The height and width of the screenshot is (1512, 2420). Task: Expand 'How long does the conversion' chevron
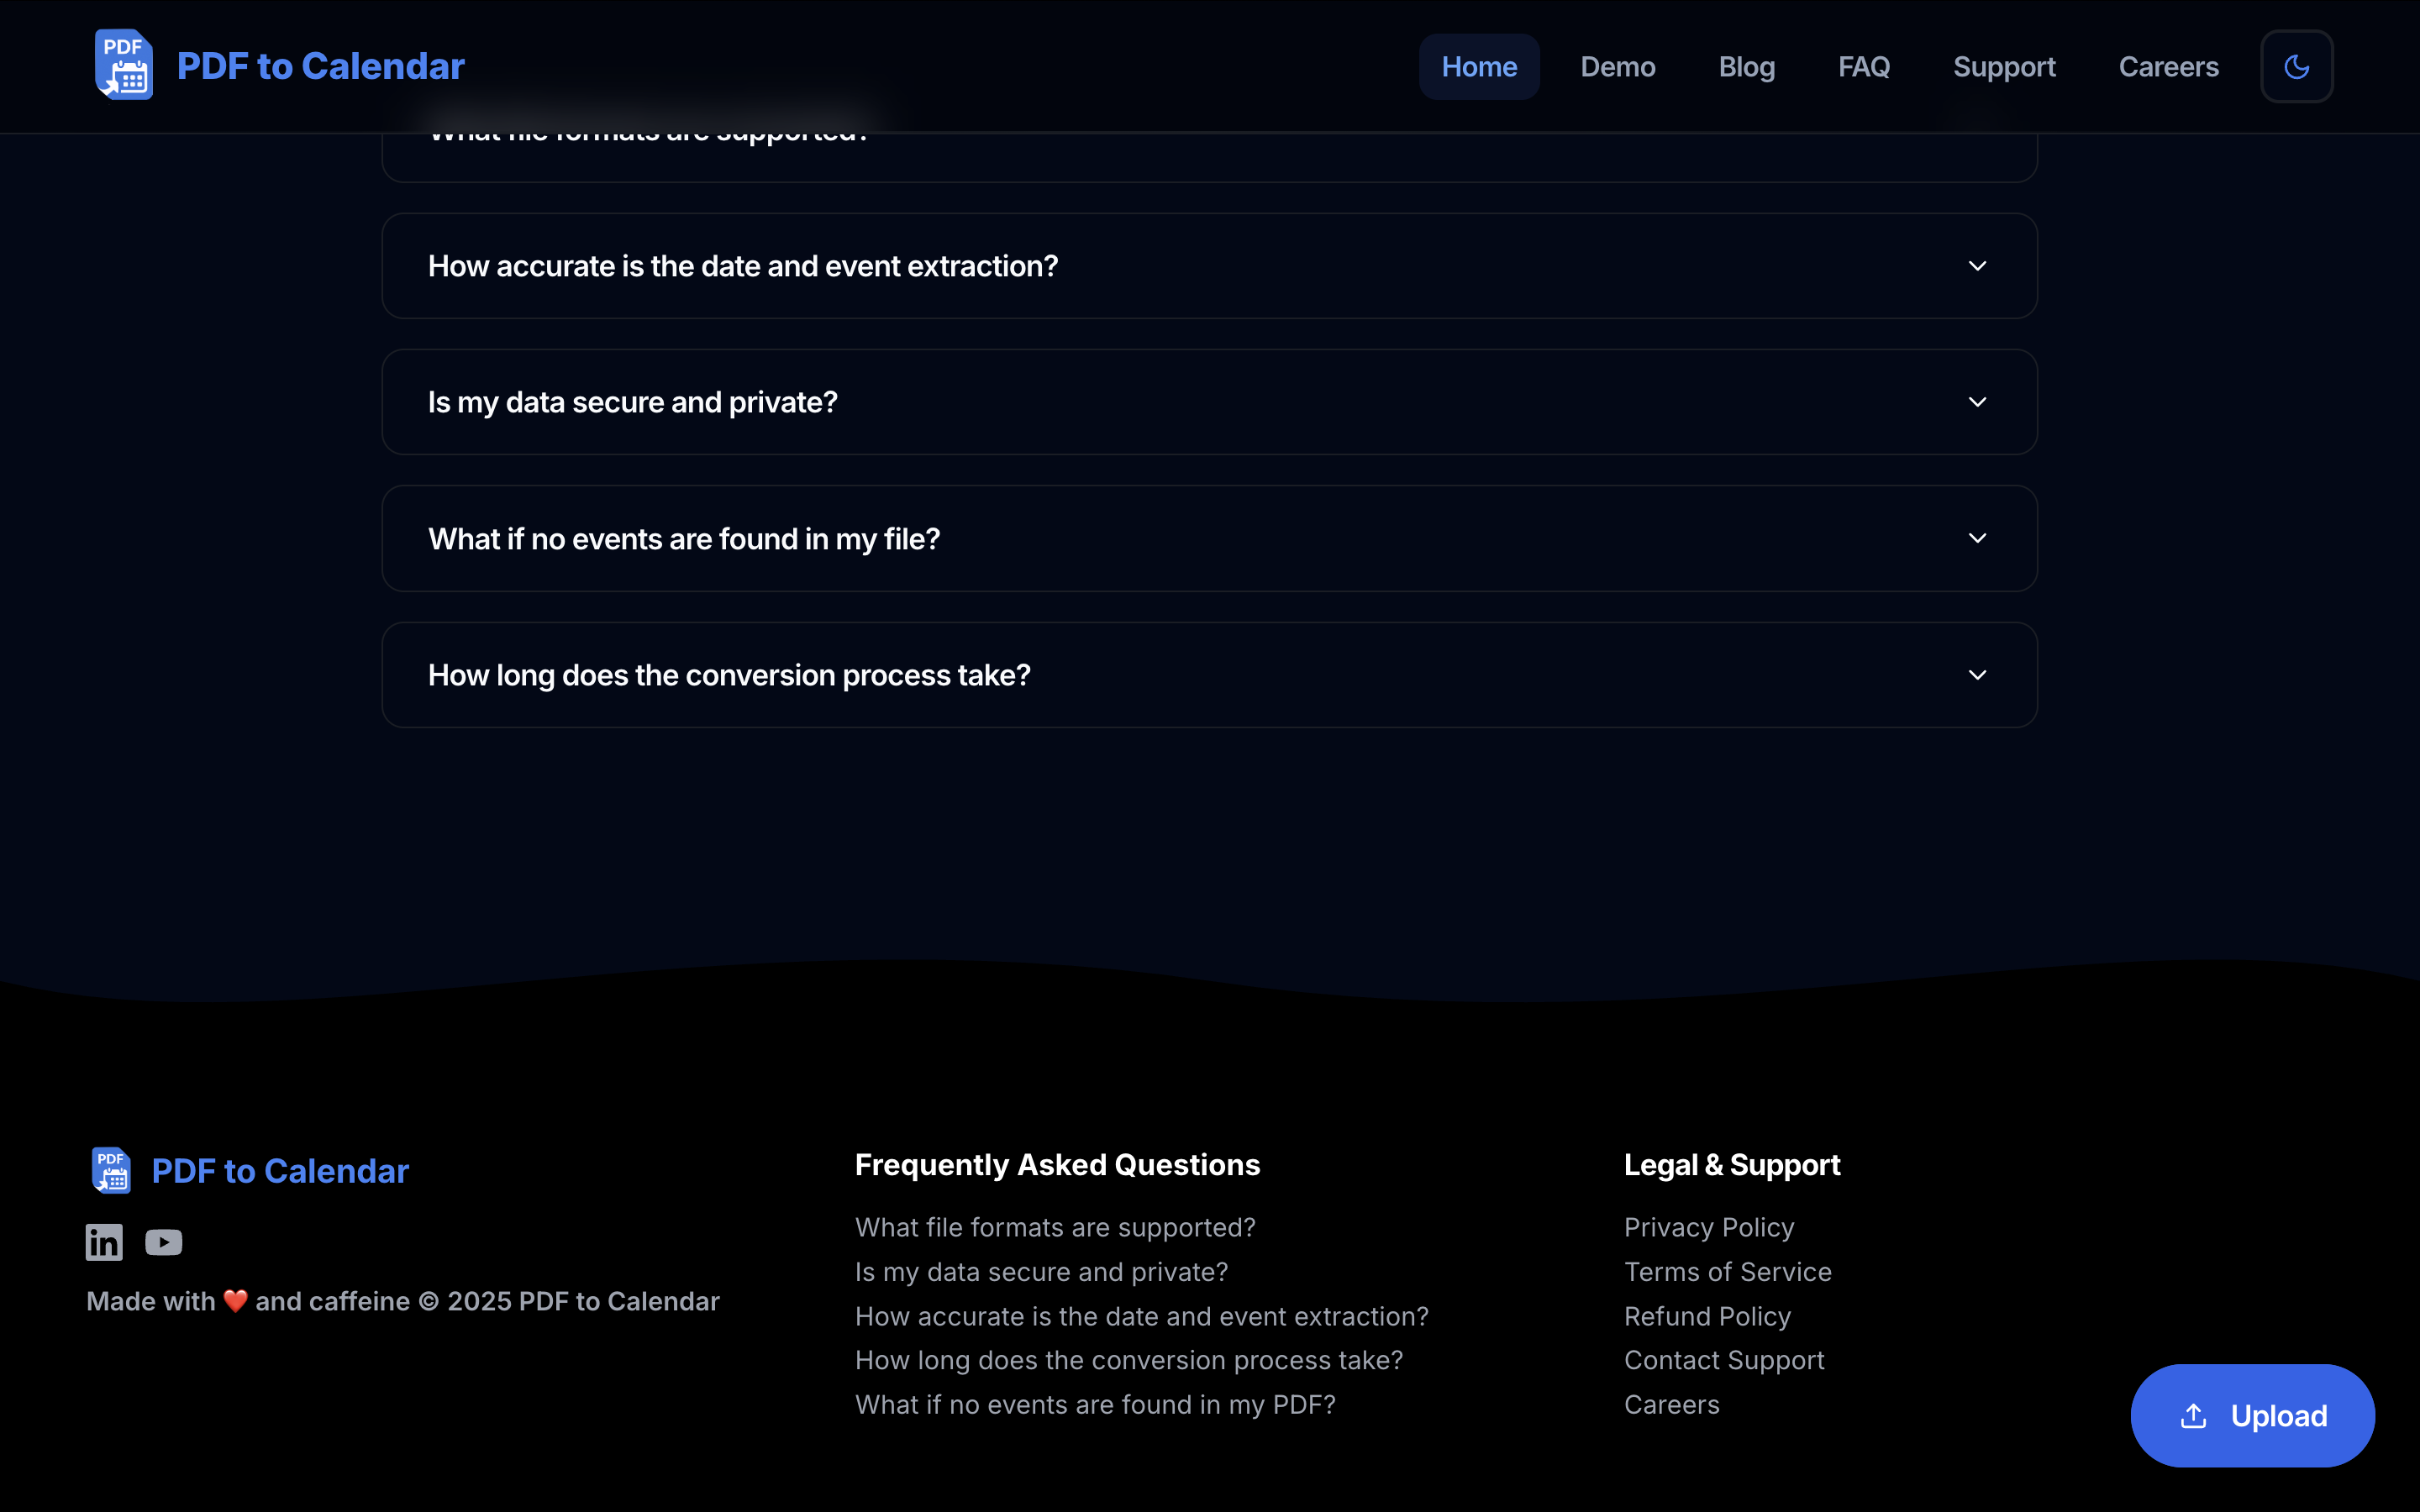(1977, 675)
